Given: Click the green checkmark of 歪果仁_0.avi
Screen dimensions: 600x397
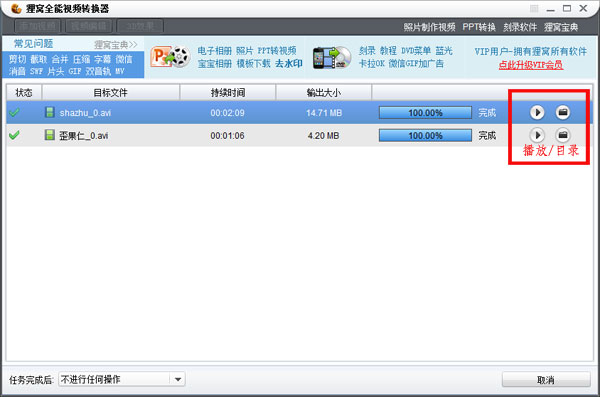Looking at the screenshot, I should point(14,135).
